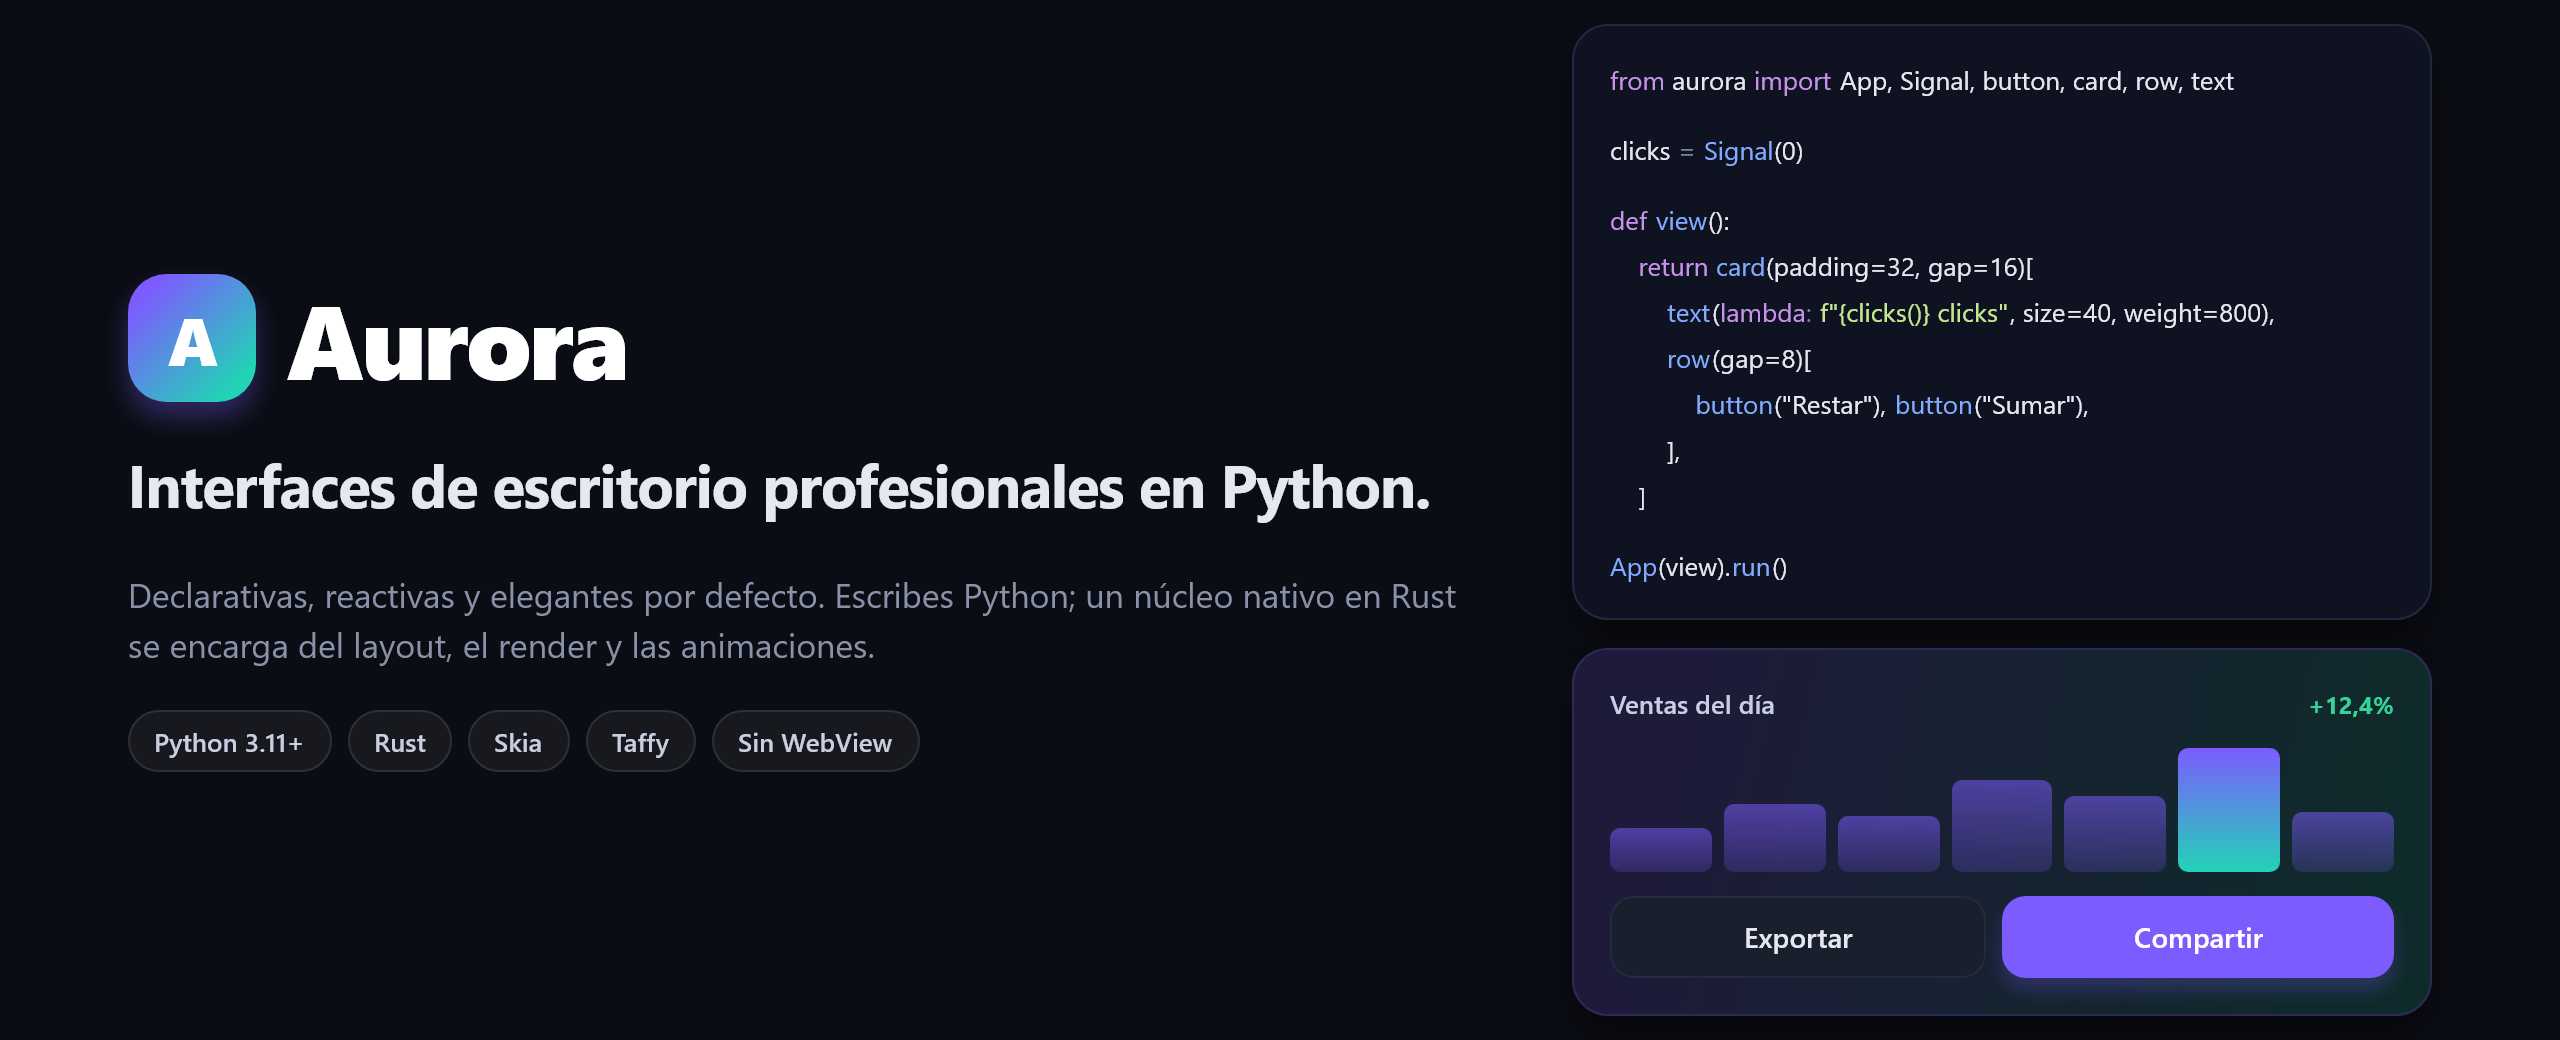The image size is (2560, 1040).
Task: Click the text(lambda: ...) code line
Action: [1970, 314]
